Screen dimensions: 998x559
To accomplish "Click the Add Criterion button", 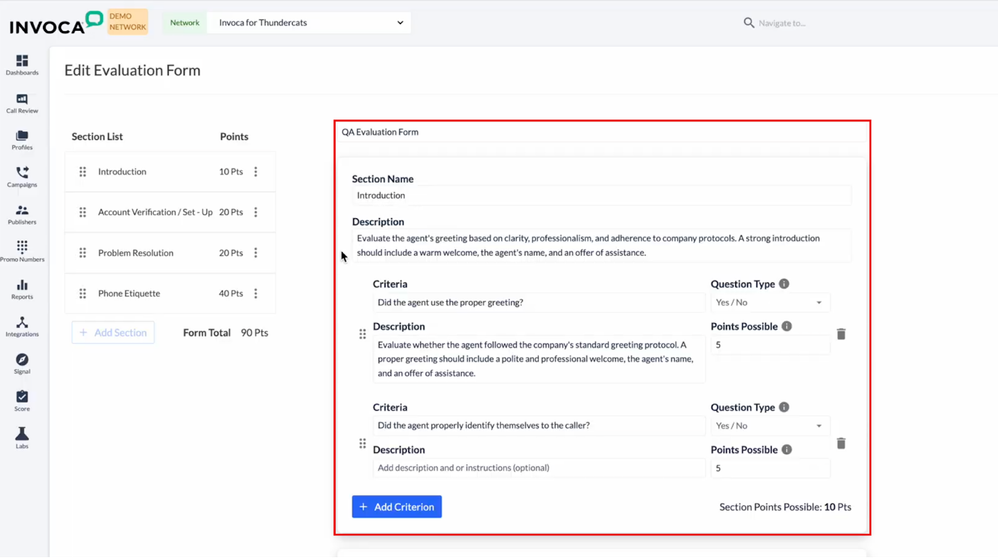I will coord(397,507).
